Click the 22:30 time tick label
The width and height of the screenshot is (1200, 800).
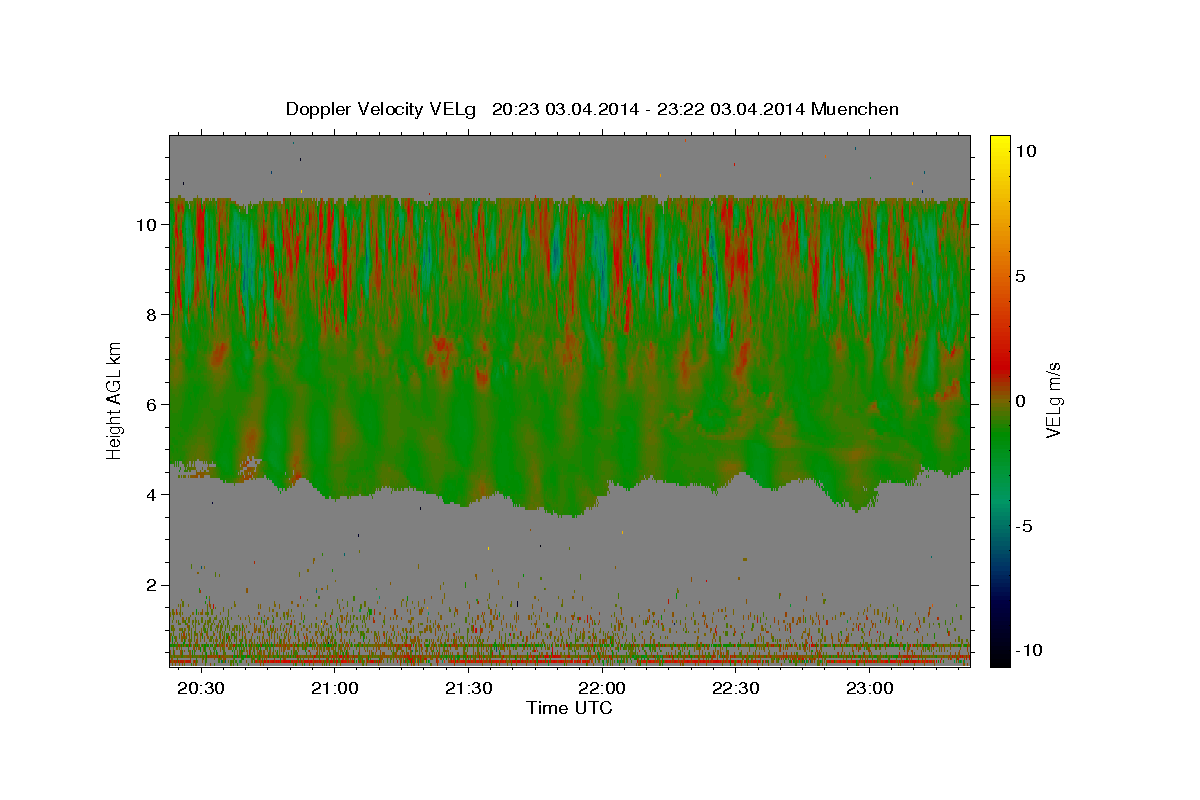click(x=736, y=689)
